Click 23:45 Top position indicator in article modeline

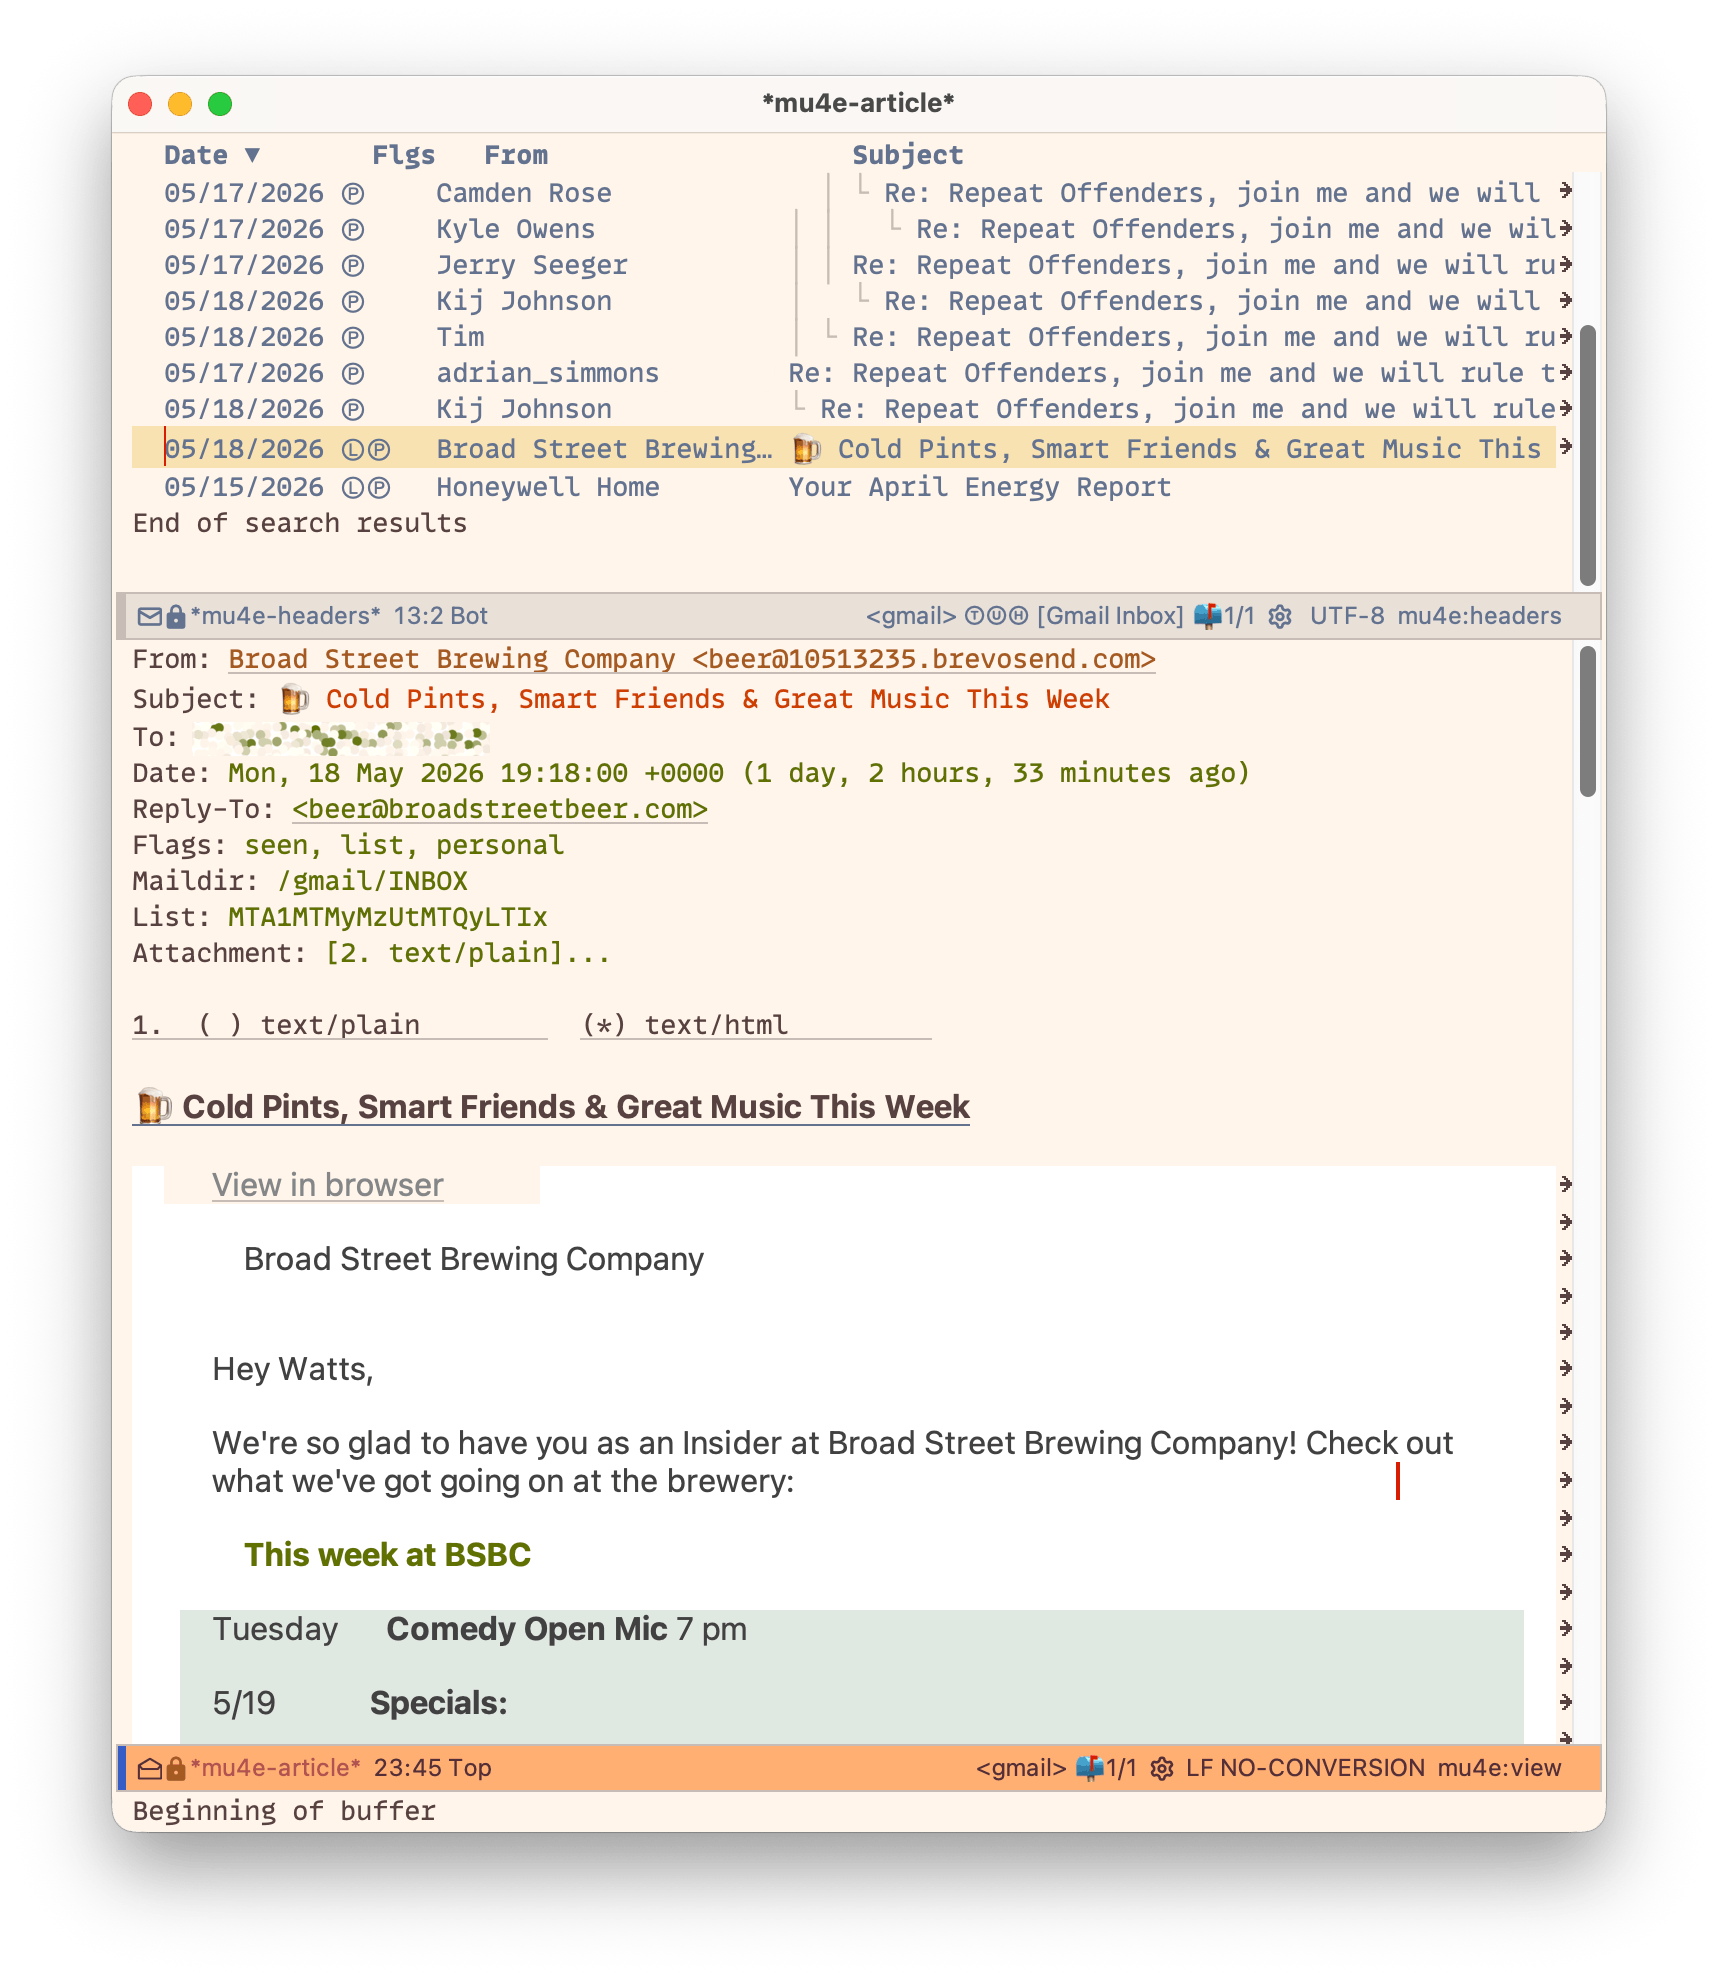[x=432, y=1768]
